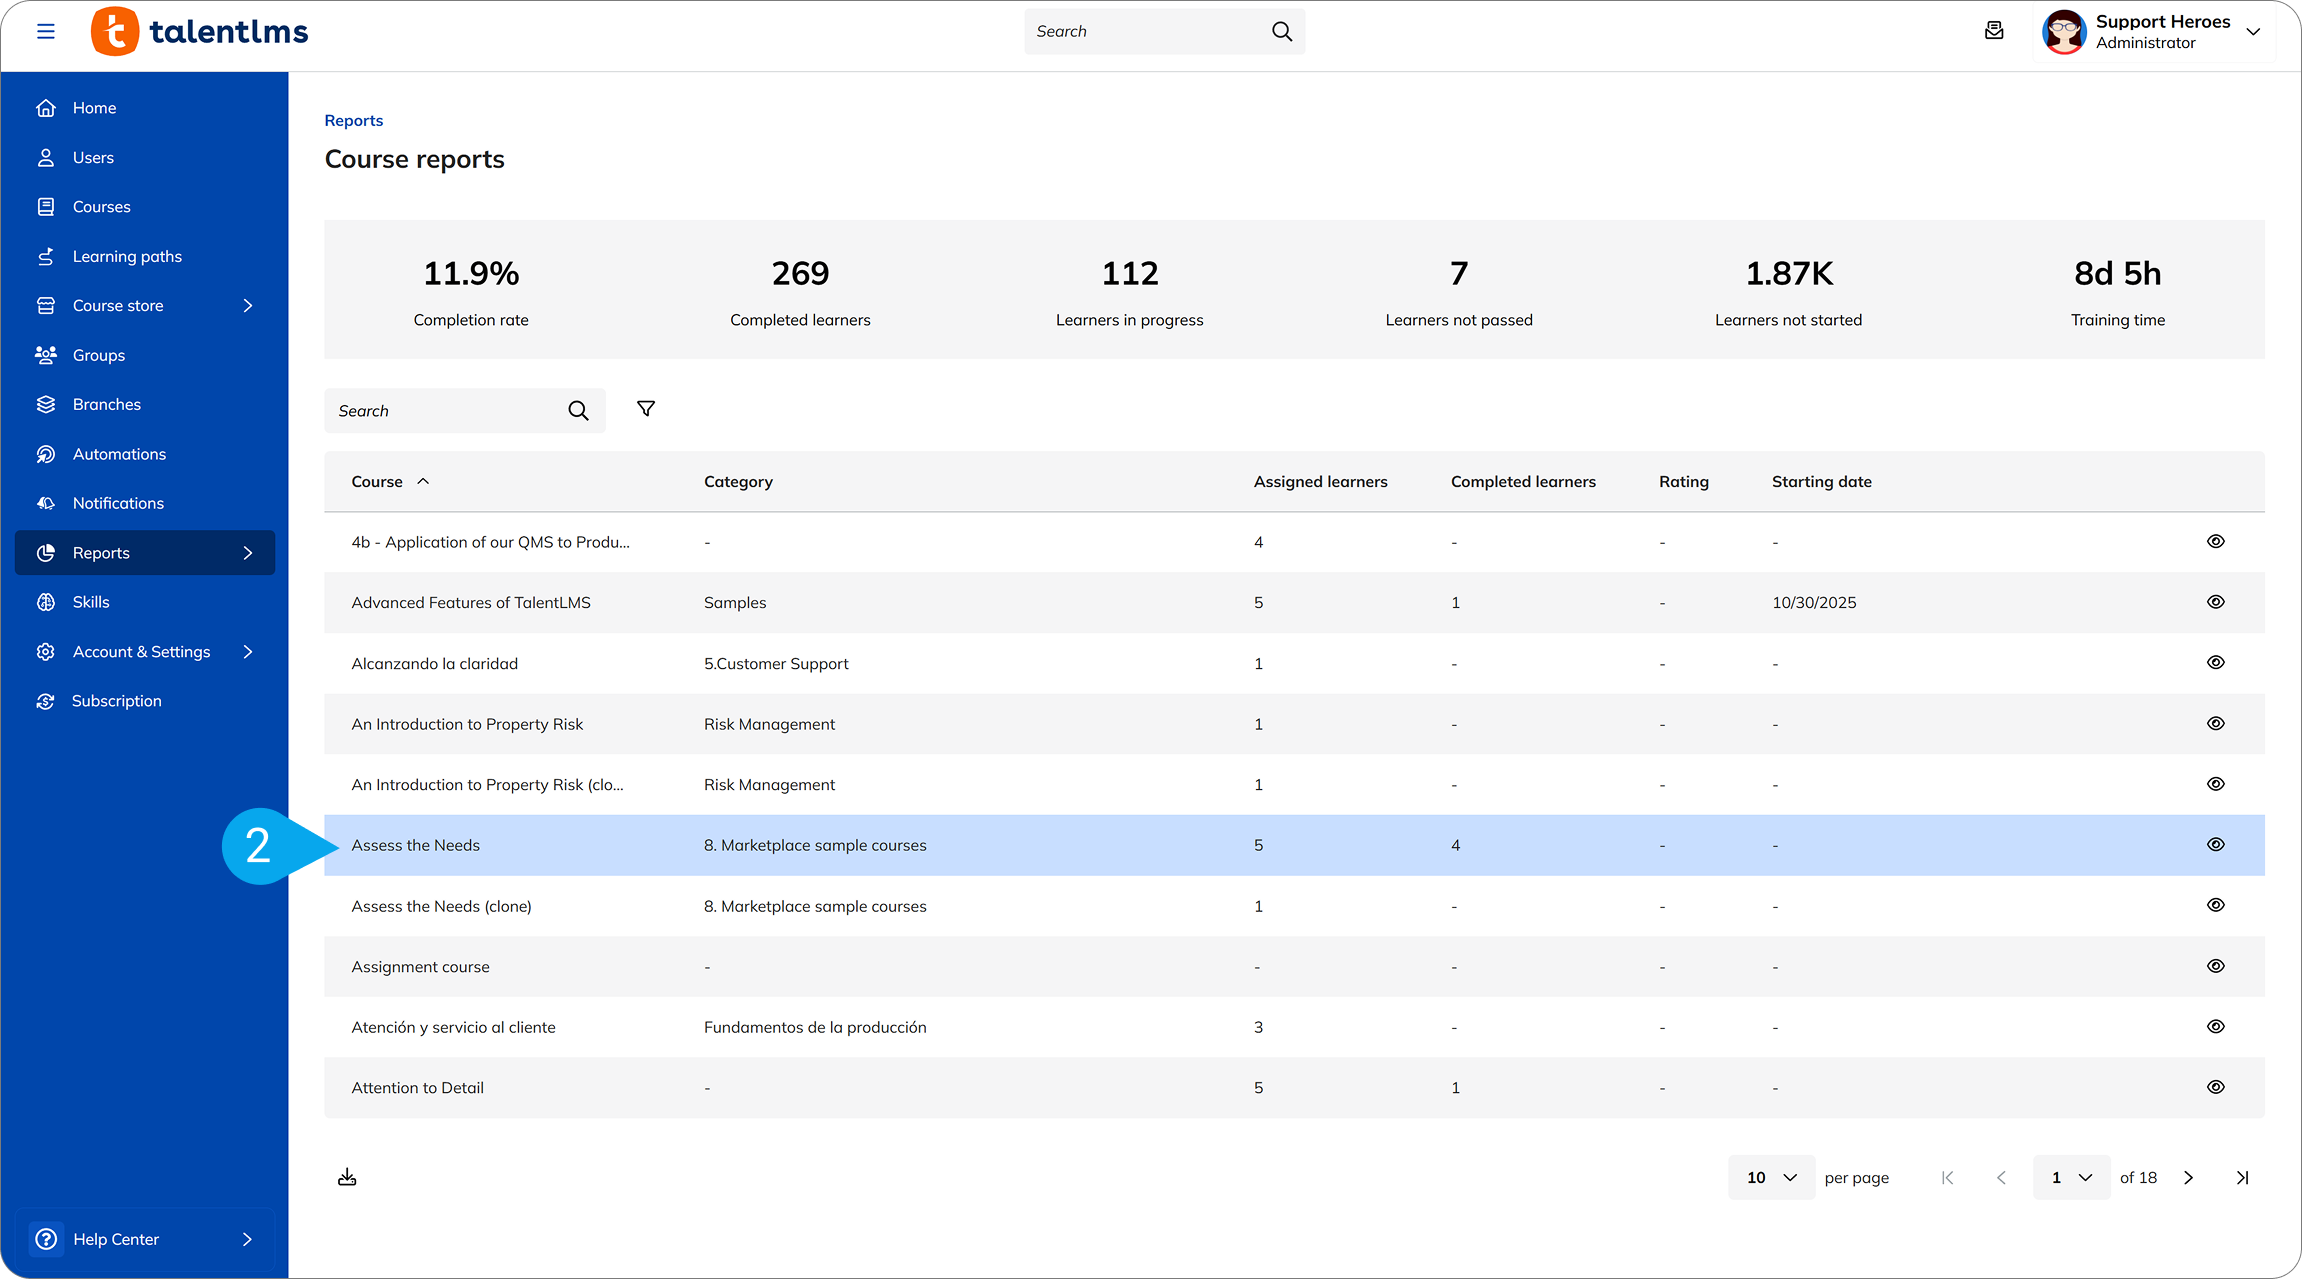Screen dimensions: 2302x1279
Task: Open the Help Center
Action: (x=114, y=1239)
